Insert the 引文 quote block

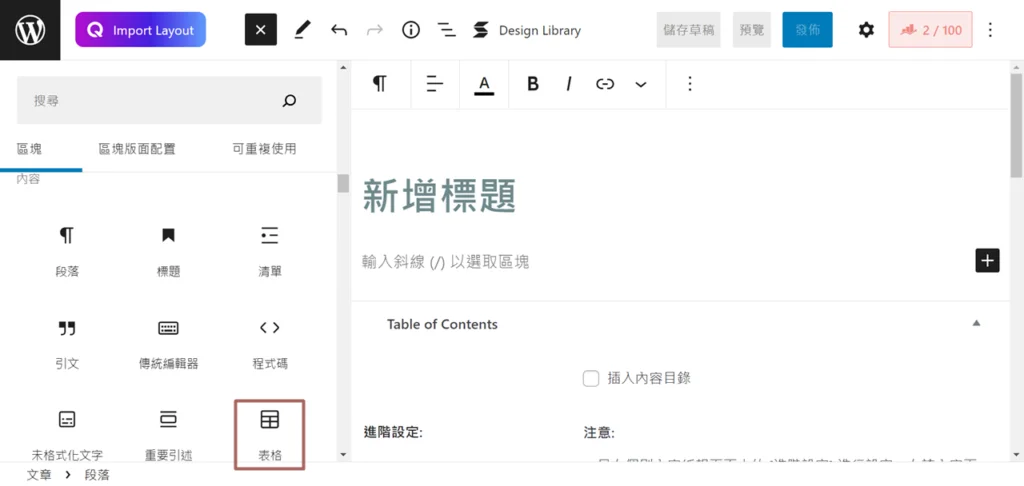(x=67, y=344)
